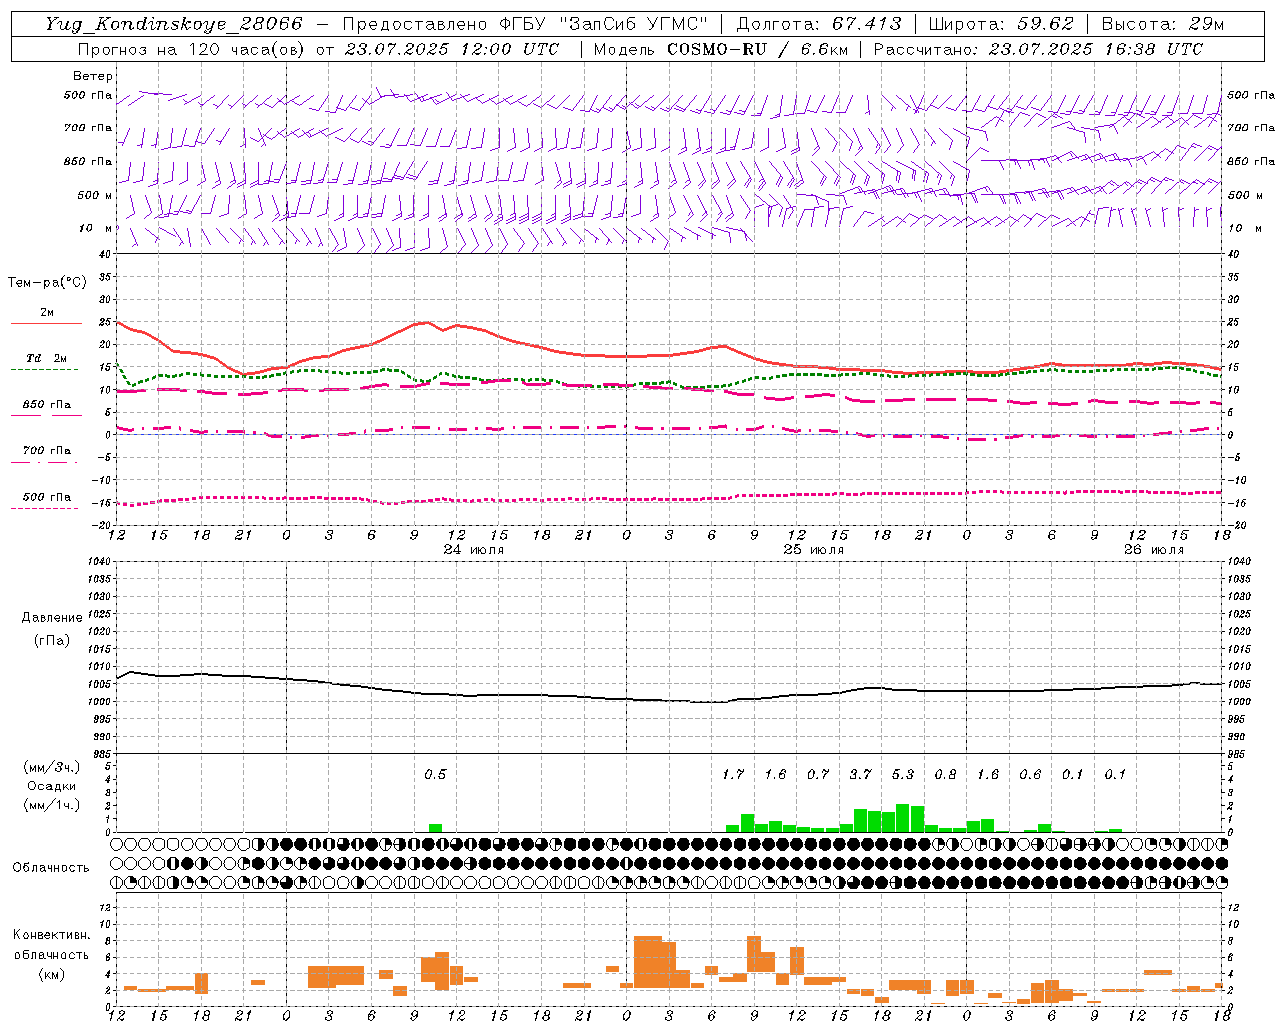This screenshot has height=1024, width=1280.
Task: Click the 0.6 precipitation total
Action: pos(1030,775)
